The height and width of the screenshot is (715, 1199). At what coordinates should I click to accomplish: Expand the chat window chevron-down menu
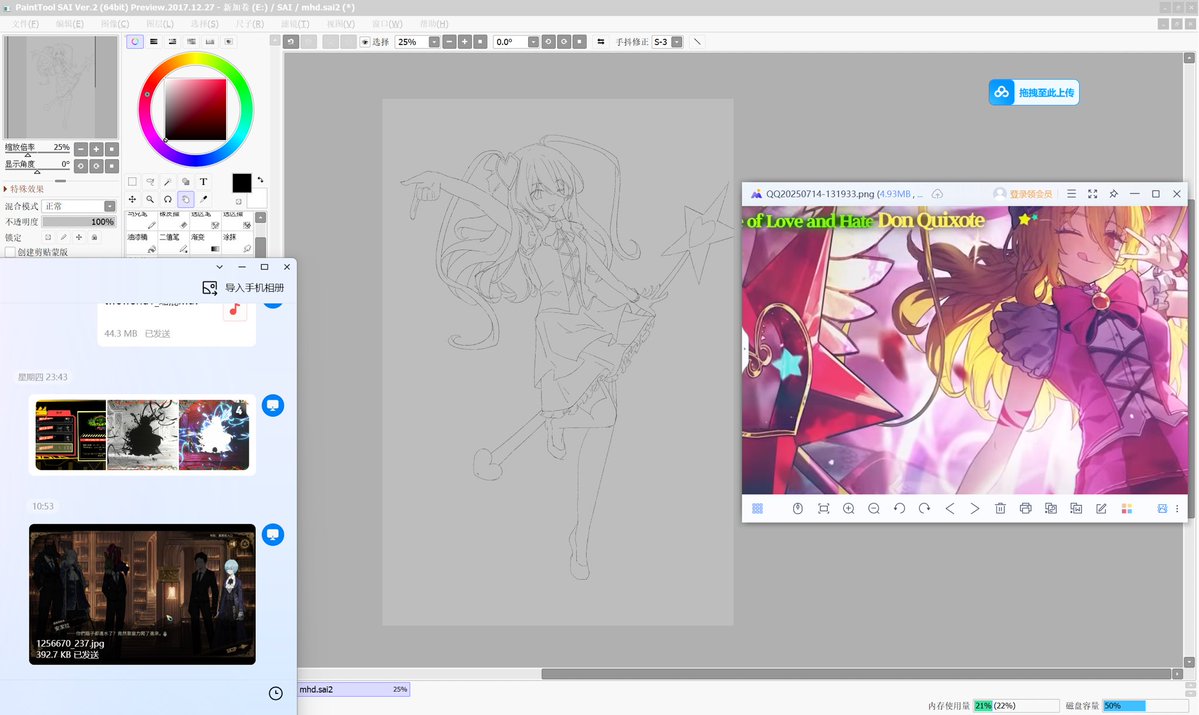pyautogui.click(x=219, y=267)
